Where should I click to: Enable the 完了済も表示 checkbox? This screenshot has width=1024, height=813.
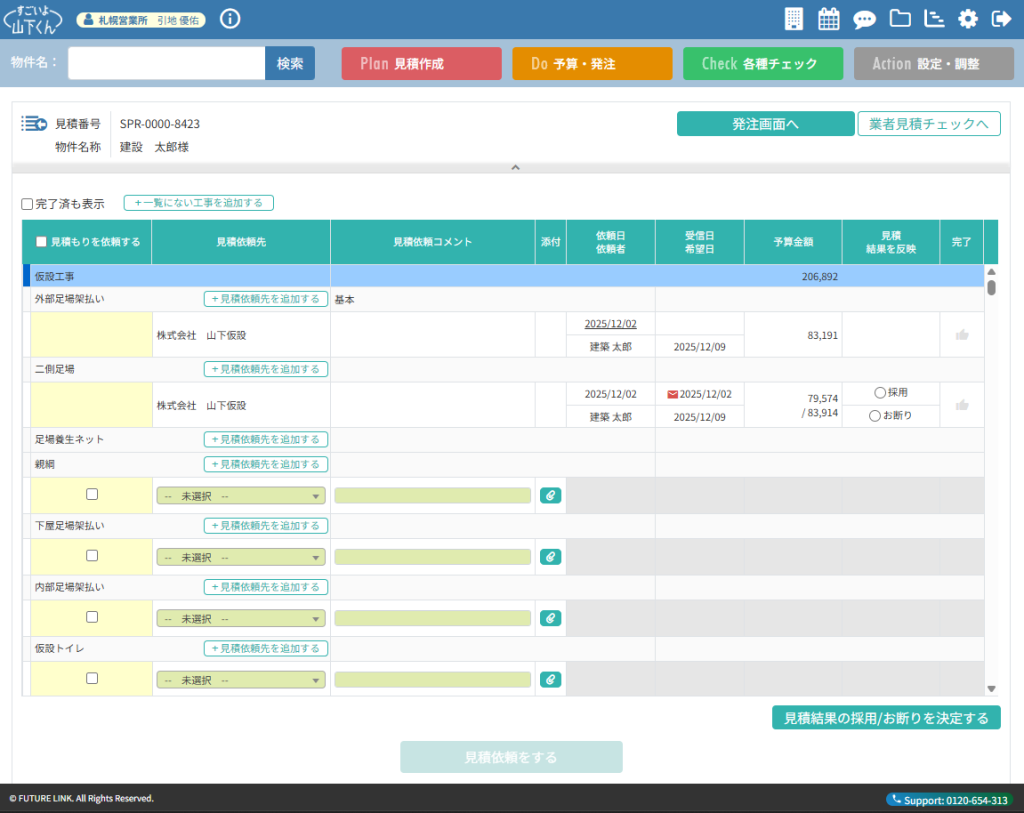[x=28, y=204]
